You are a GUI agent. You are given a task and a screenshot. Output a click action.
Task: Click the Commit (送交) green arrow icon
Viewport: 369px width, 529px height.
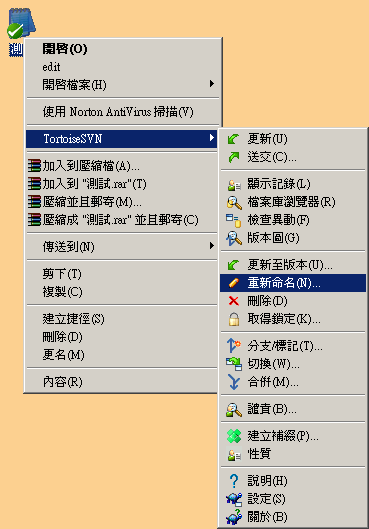233,157
